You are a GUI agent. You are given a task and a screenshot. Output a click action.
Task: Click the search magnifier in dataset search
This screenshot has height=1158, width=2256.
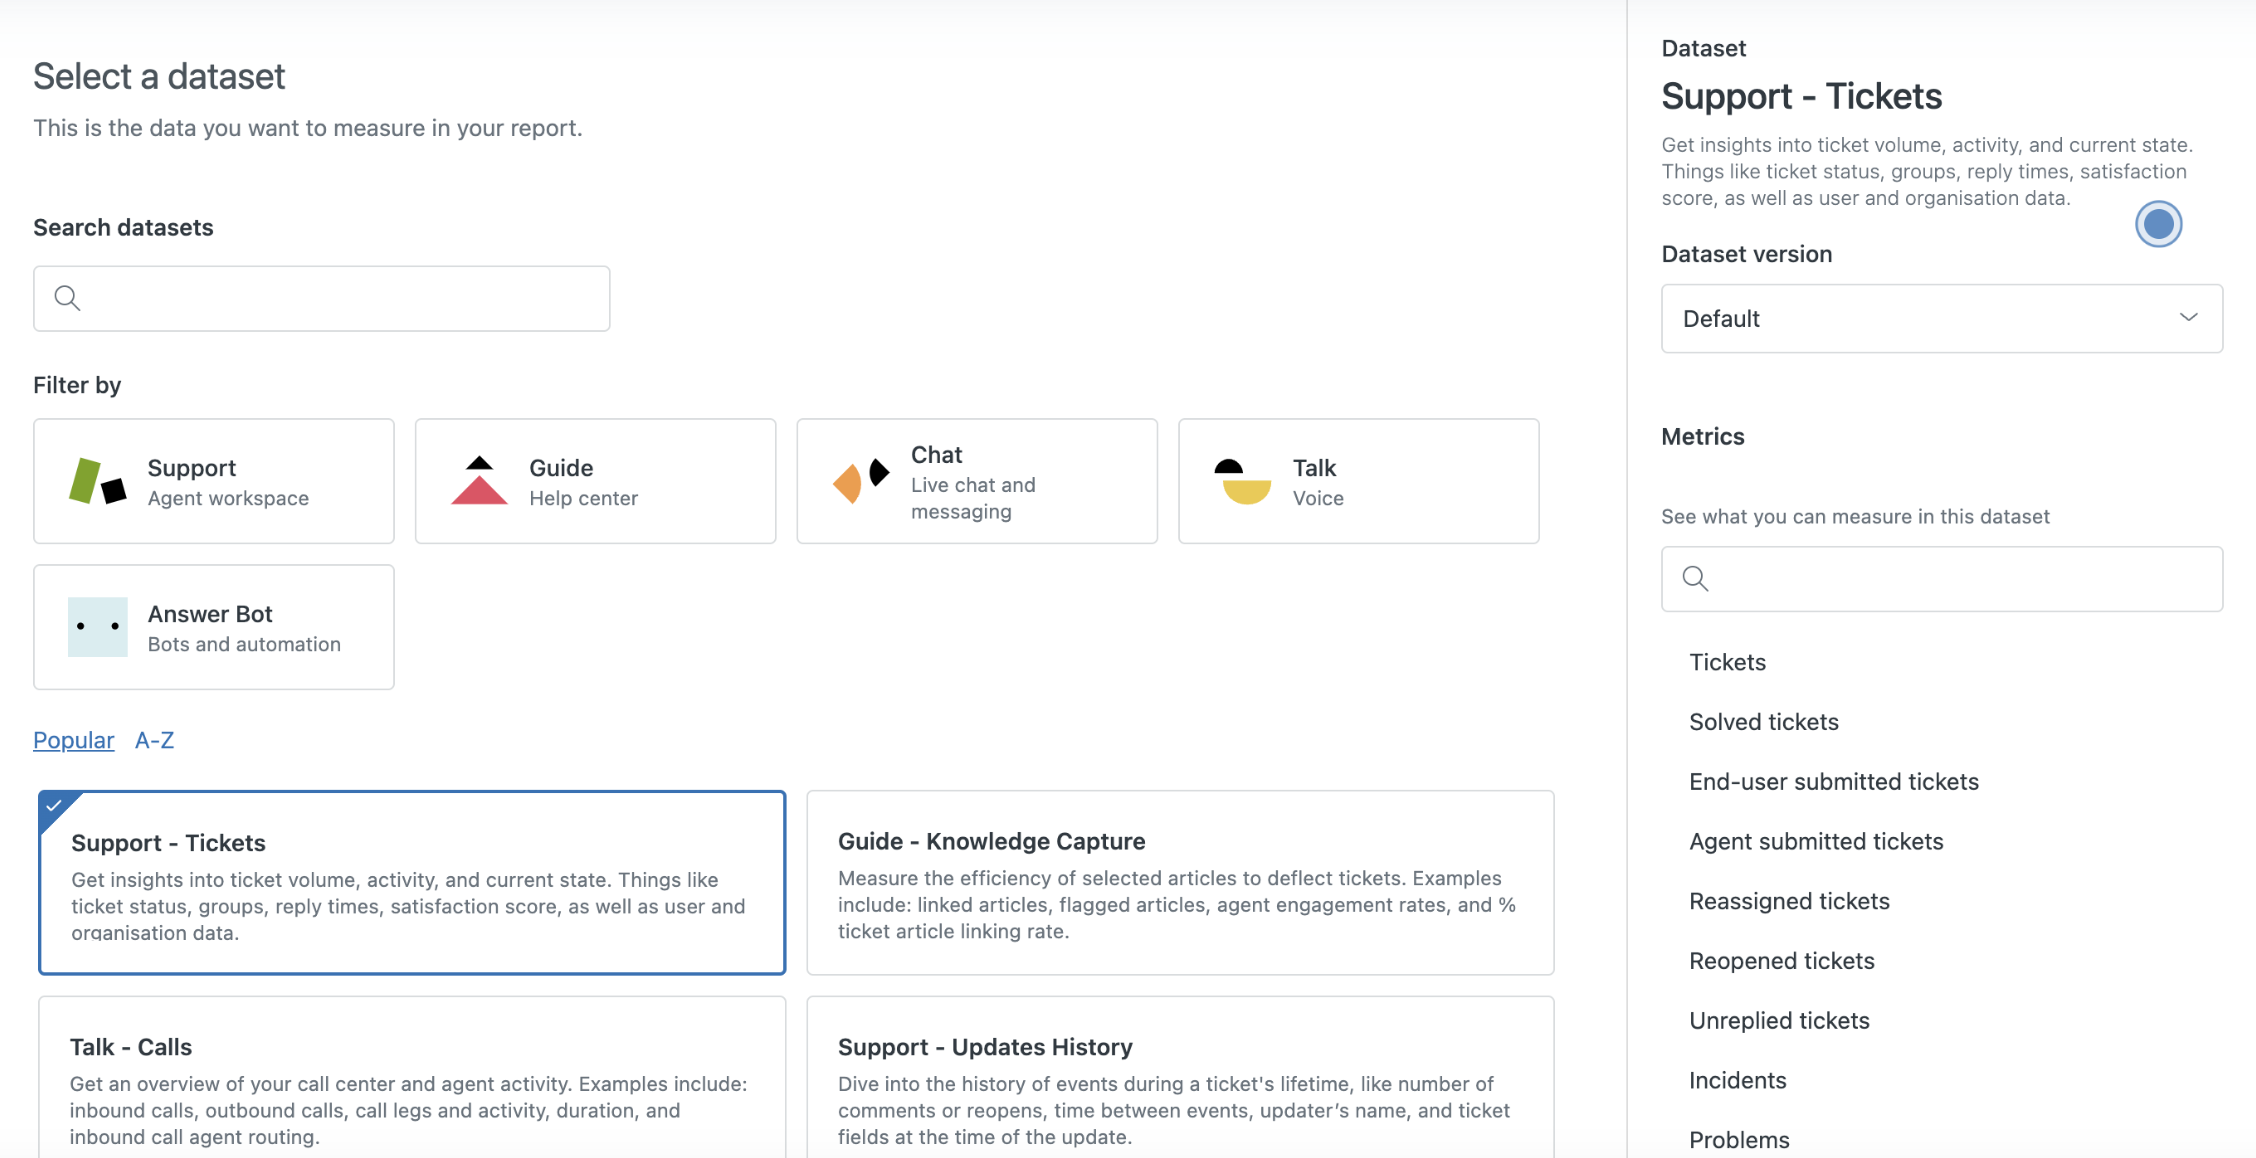67,297
